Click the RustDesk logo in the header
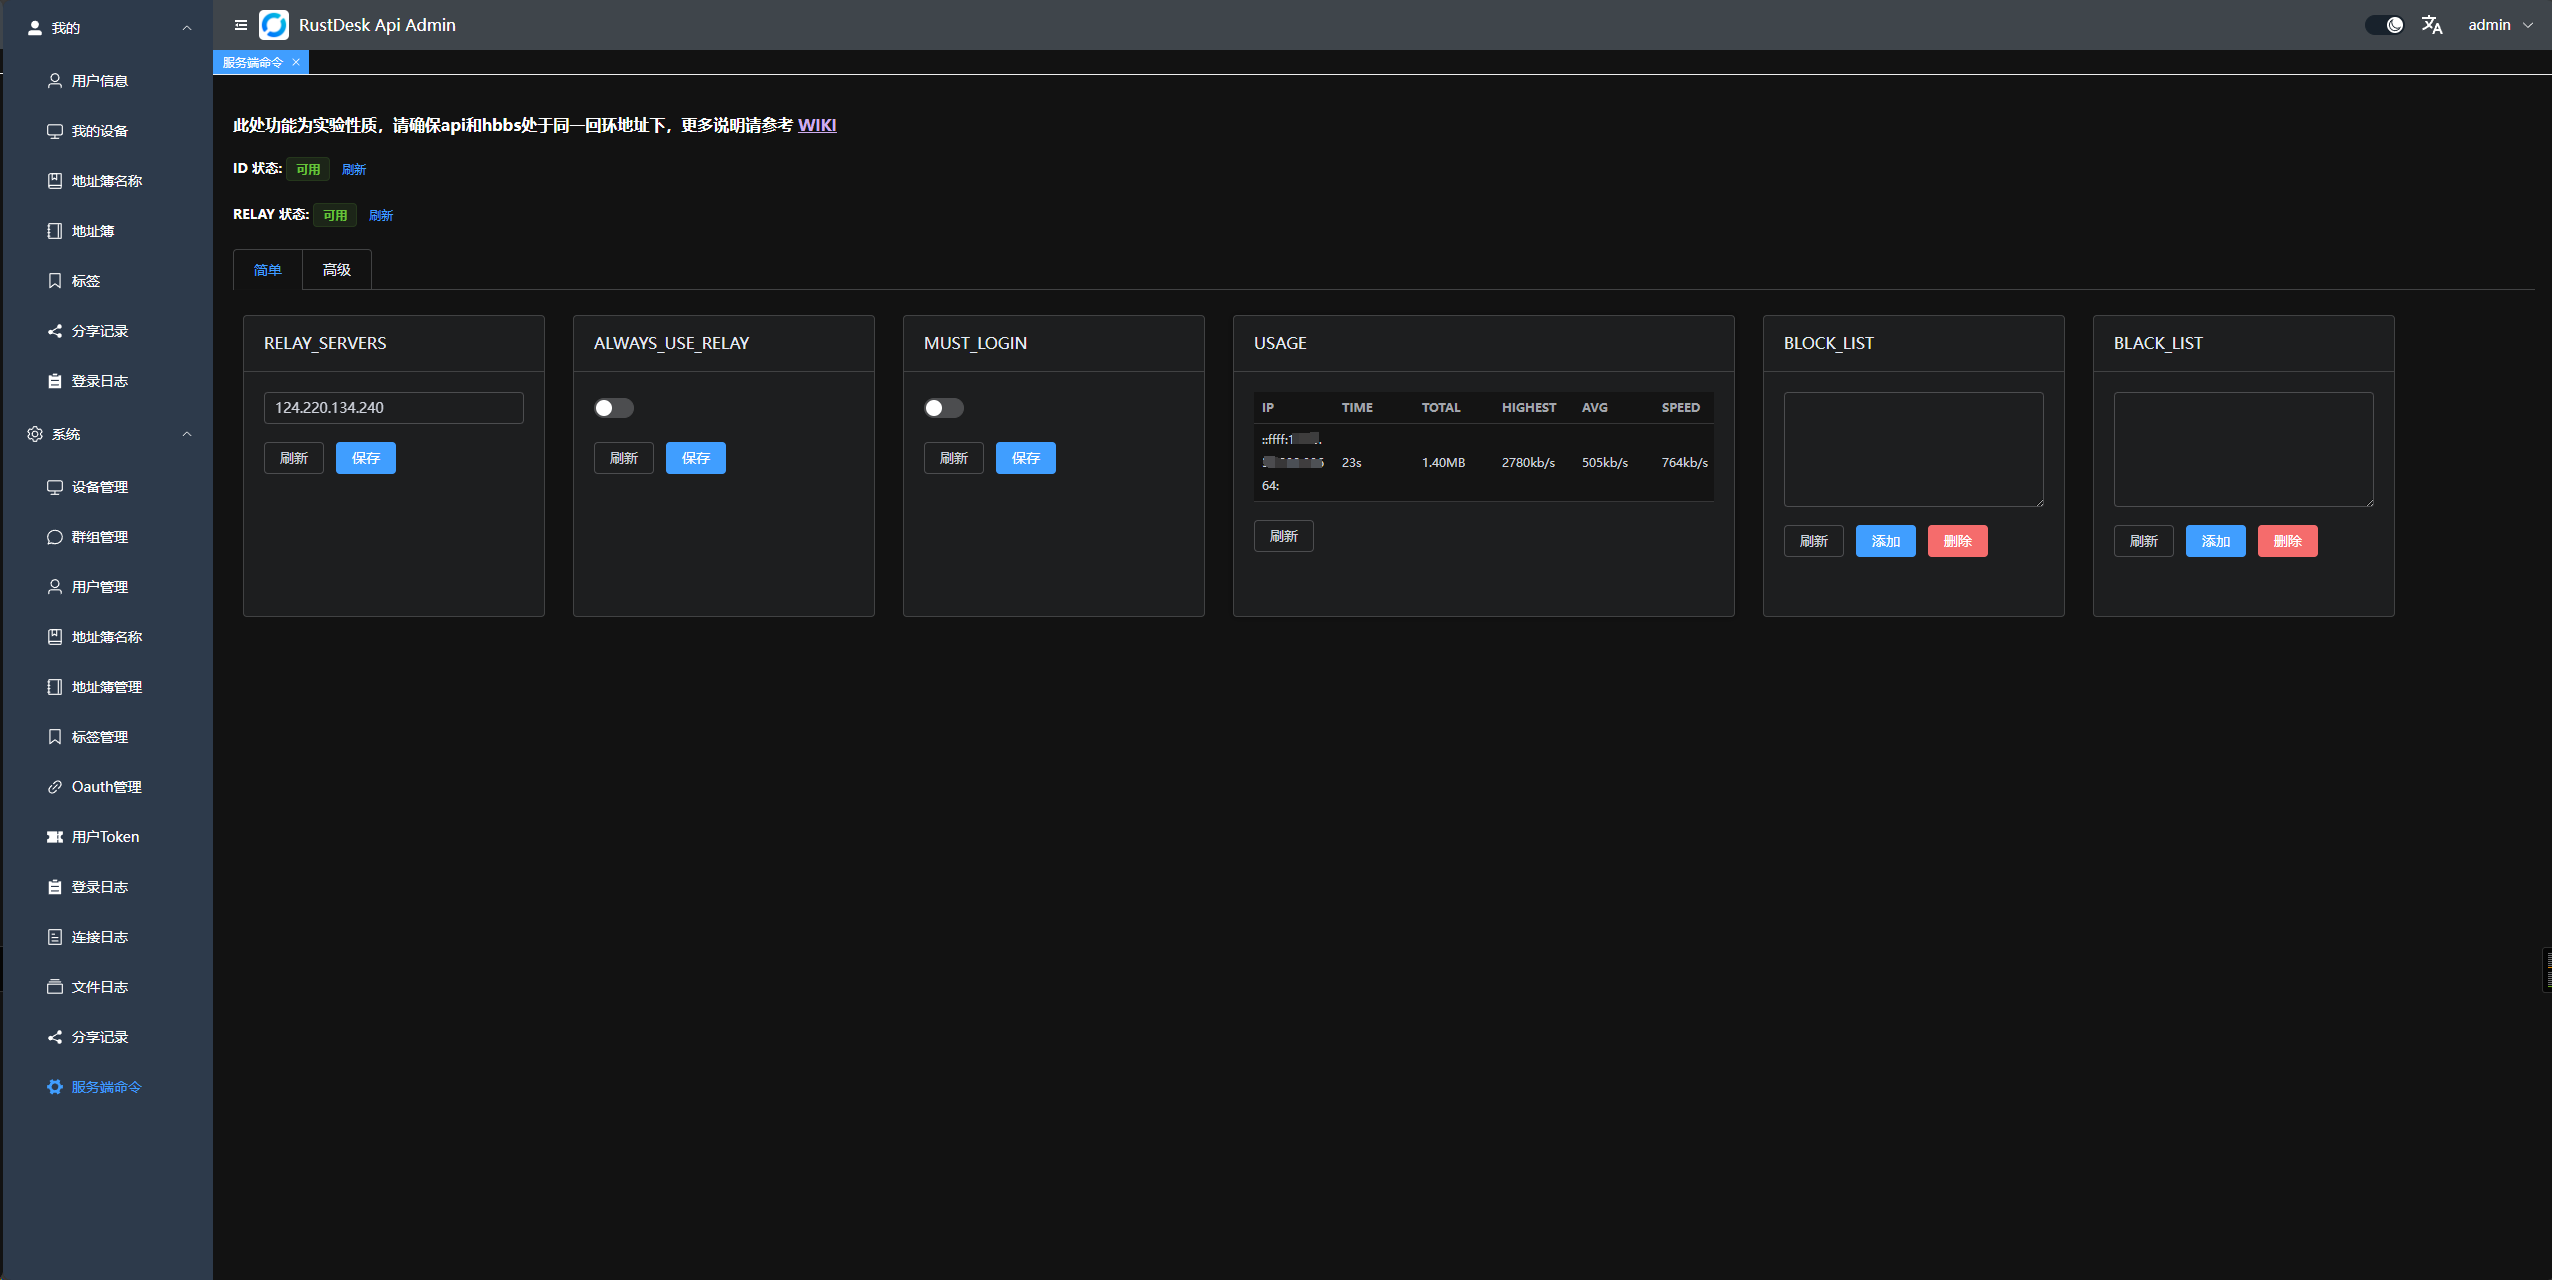The height and width of the screenshot is (1280, 2552). (x=274, y=24)
